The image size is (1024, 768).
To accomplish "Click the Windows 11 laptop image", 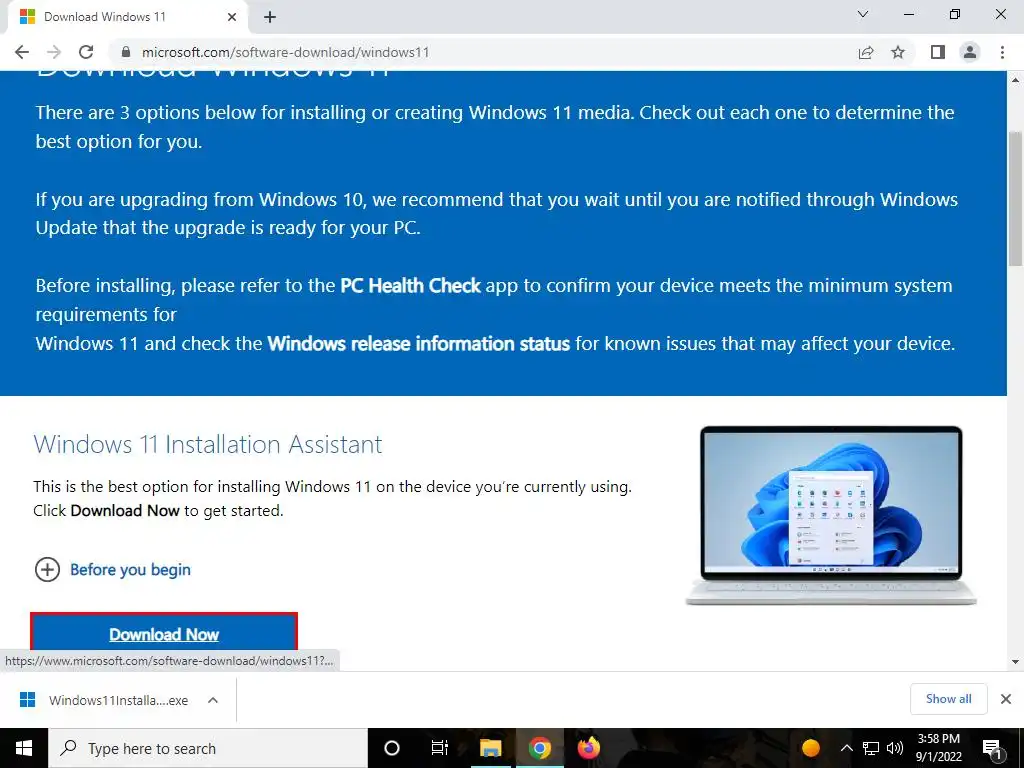I will coord(831,515).
